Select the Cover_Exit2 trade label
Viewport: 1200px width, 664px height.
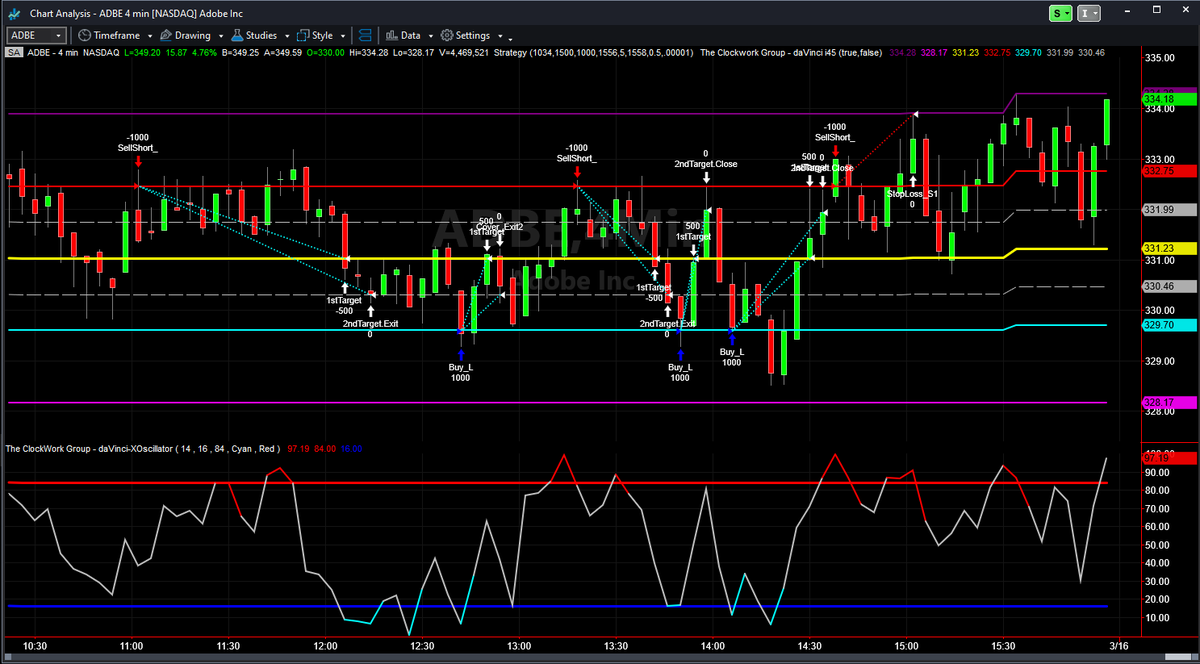tap(500, 227)
